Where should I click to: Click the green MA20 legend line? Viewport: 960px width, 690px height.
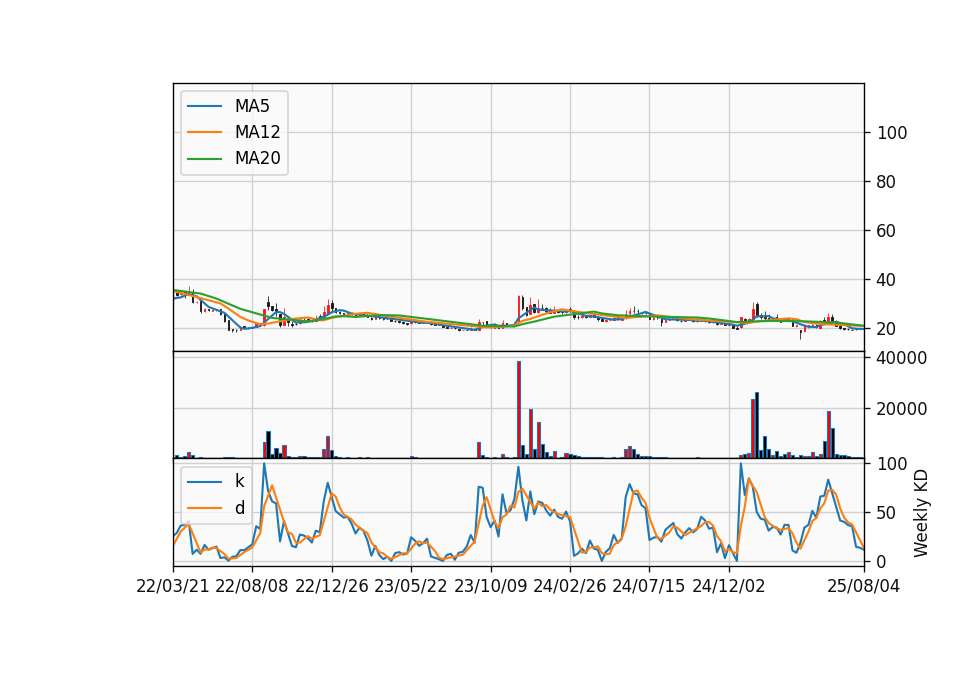[x=204, y=159]
